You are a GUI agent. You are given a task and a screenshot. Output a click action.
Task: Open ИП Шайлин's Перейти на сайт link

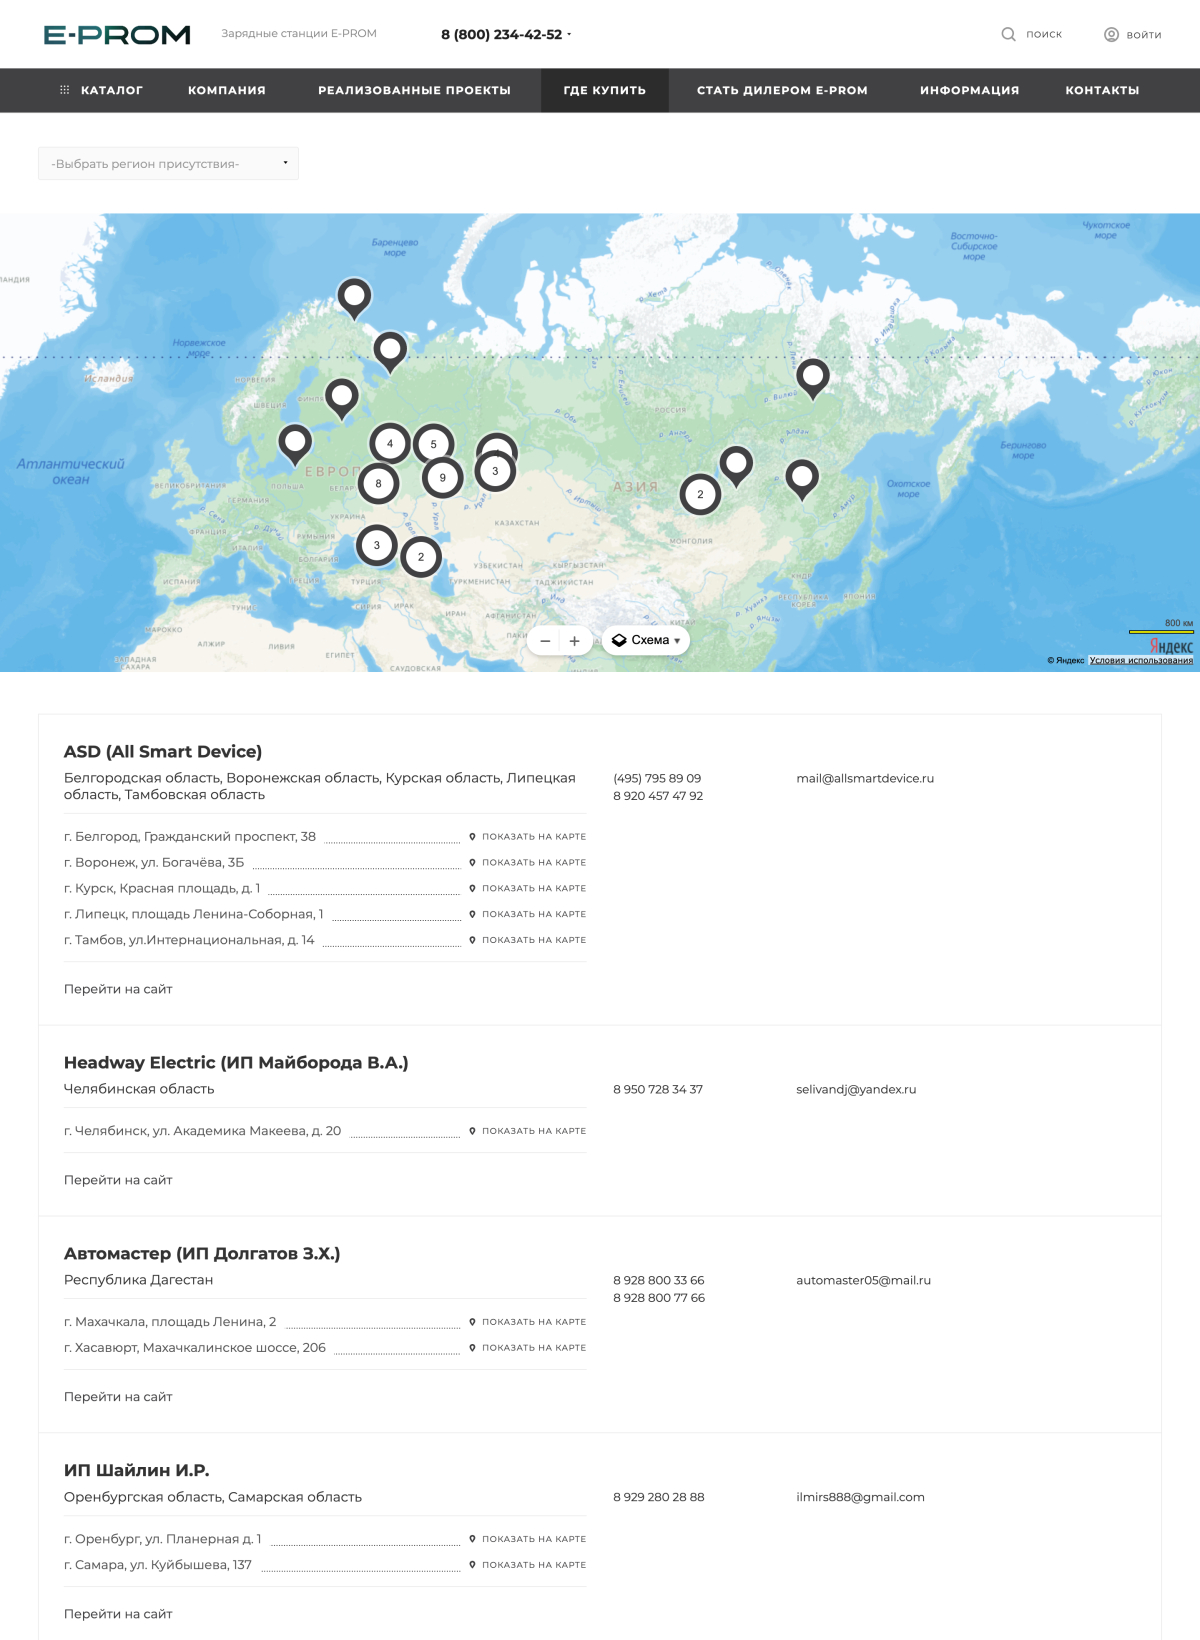(118, 1615)
